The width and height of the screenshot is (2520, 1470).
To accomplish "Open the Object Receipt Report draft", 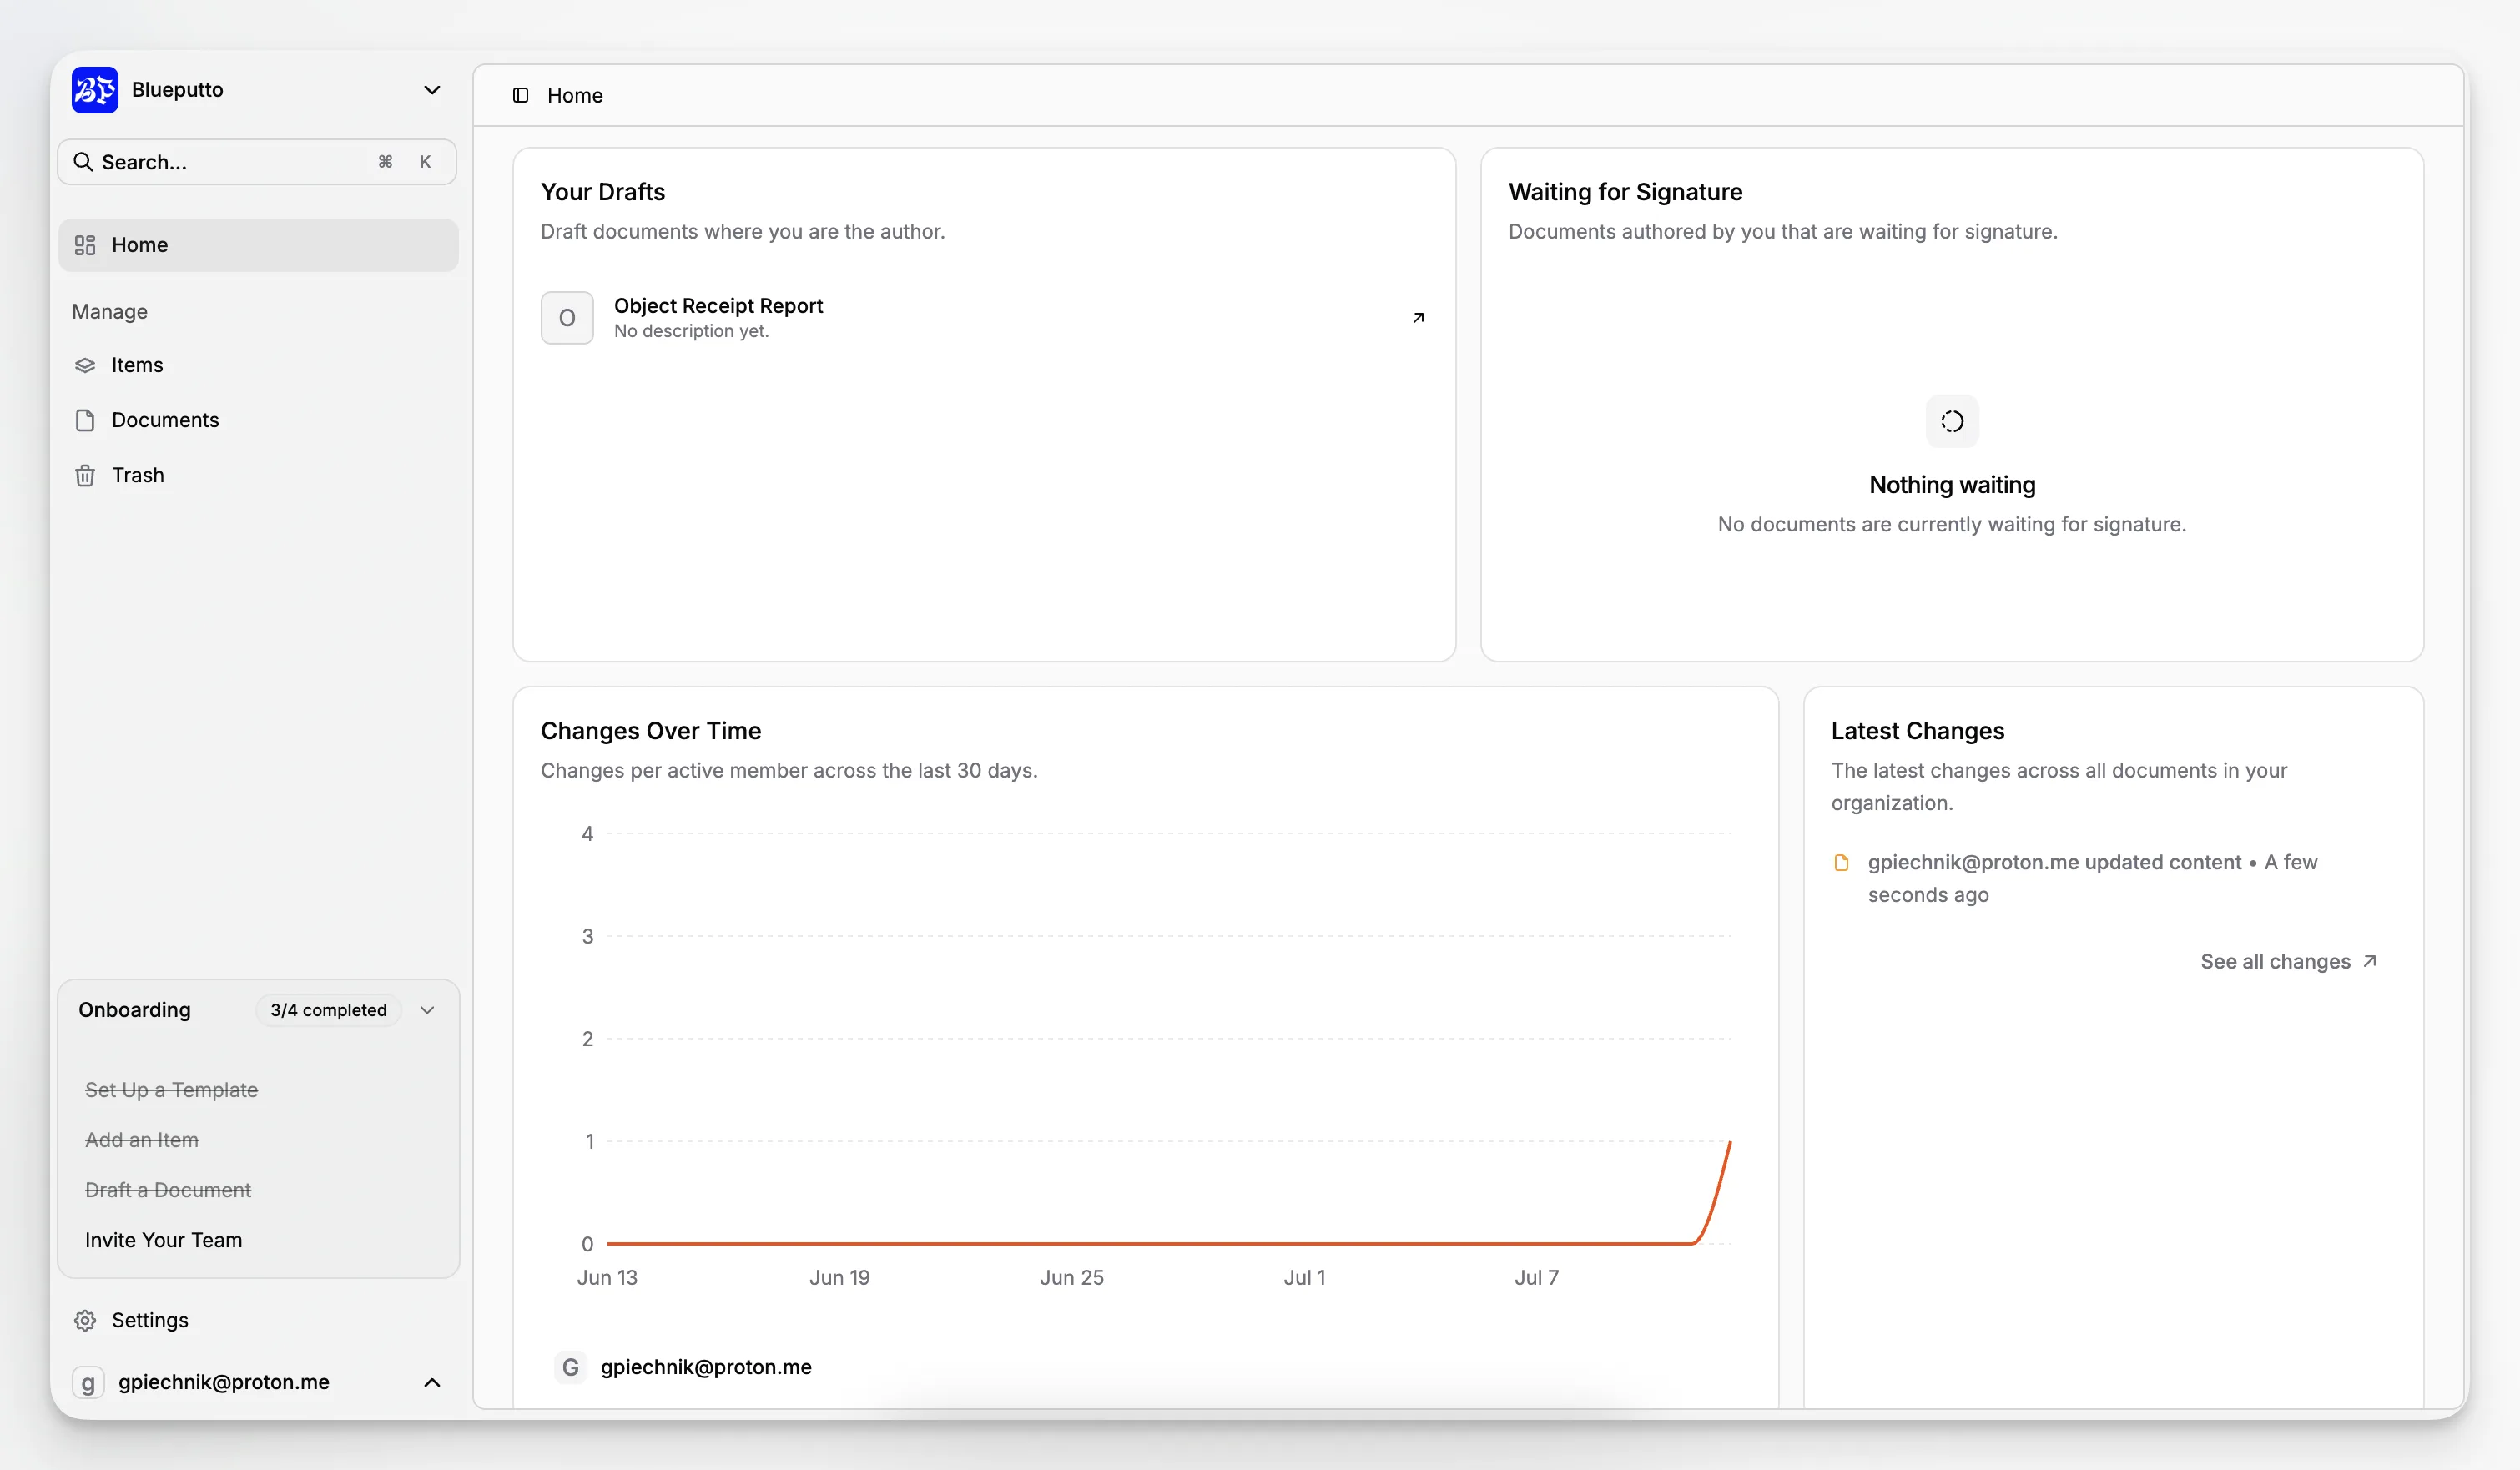I will click(x=984, y=318).
